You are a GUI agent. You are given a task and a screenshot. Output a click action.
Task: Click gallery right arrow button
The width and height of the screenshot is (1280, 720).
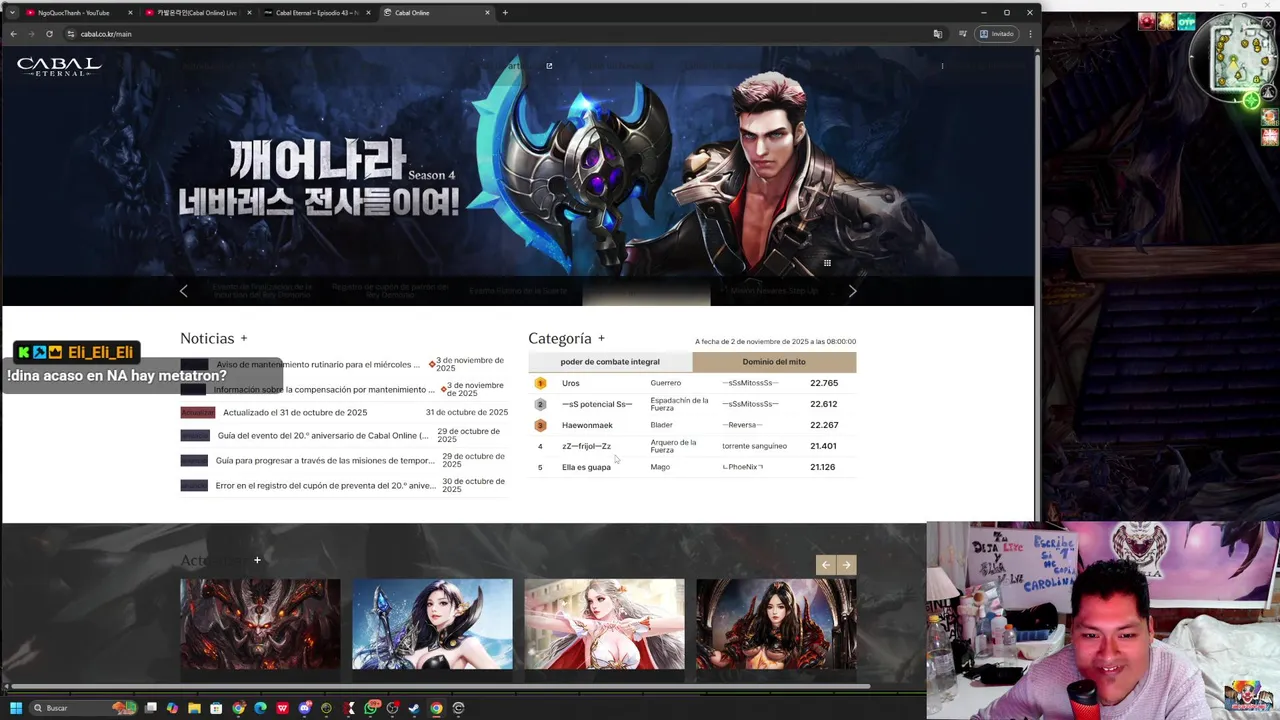pos(846,565)
